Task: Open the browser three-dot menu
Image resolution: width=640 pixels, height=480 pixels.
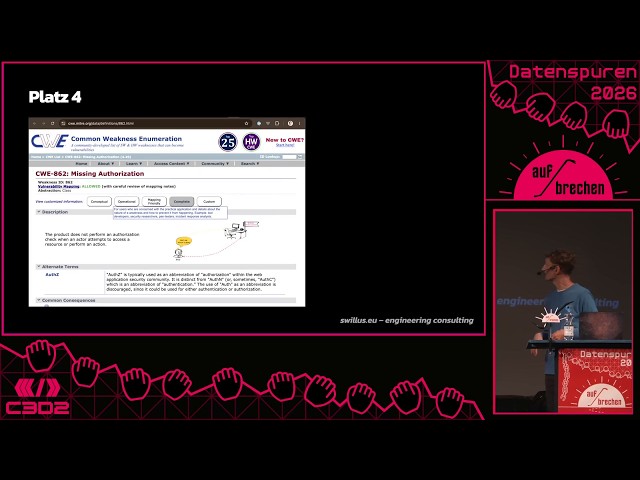Action: [299, 123]
